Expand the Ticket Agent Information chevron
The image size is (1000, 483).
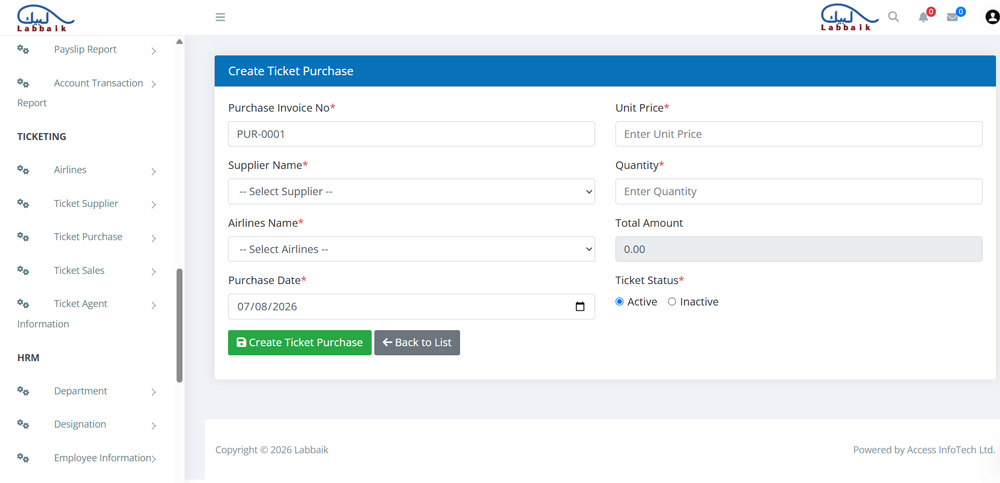[154, 306]
